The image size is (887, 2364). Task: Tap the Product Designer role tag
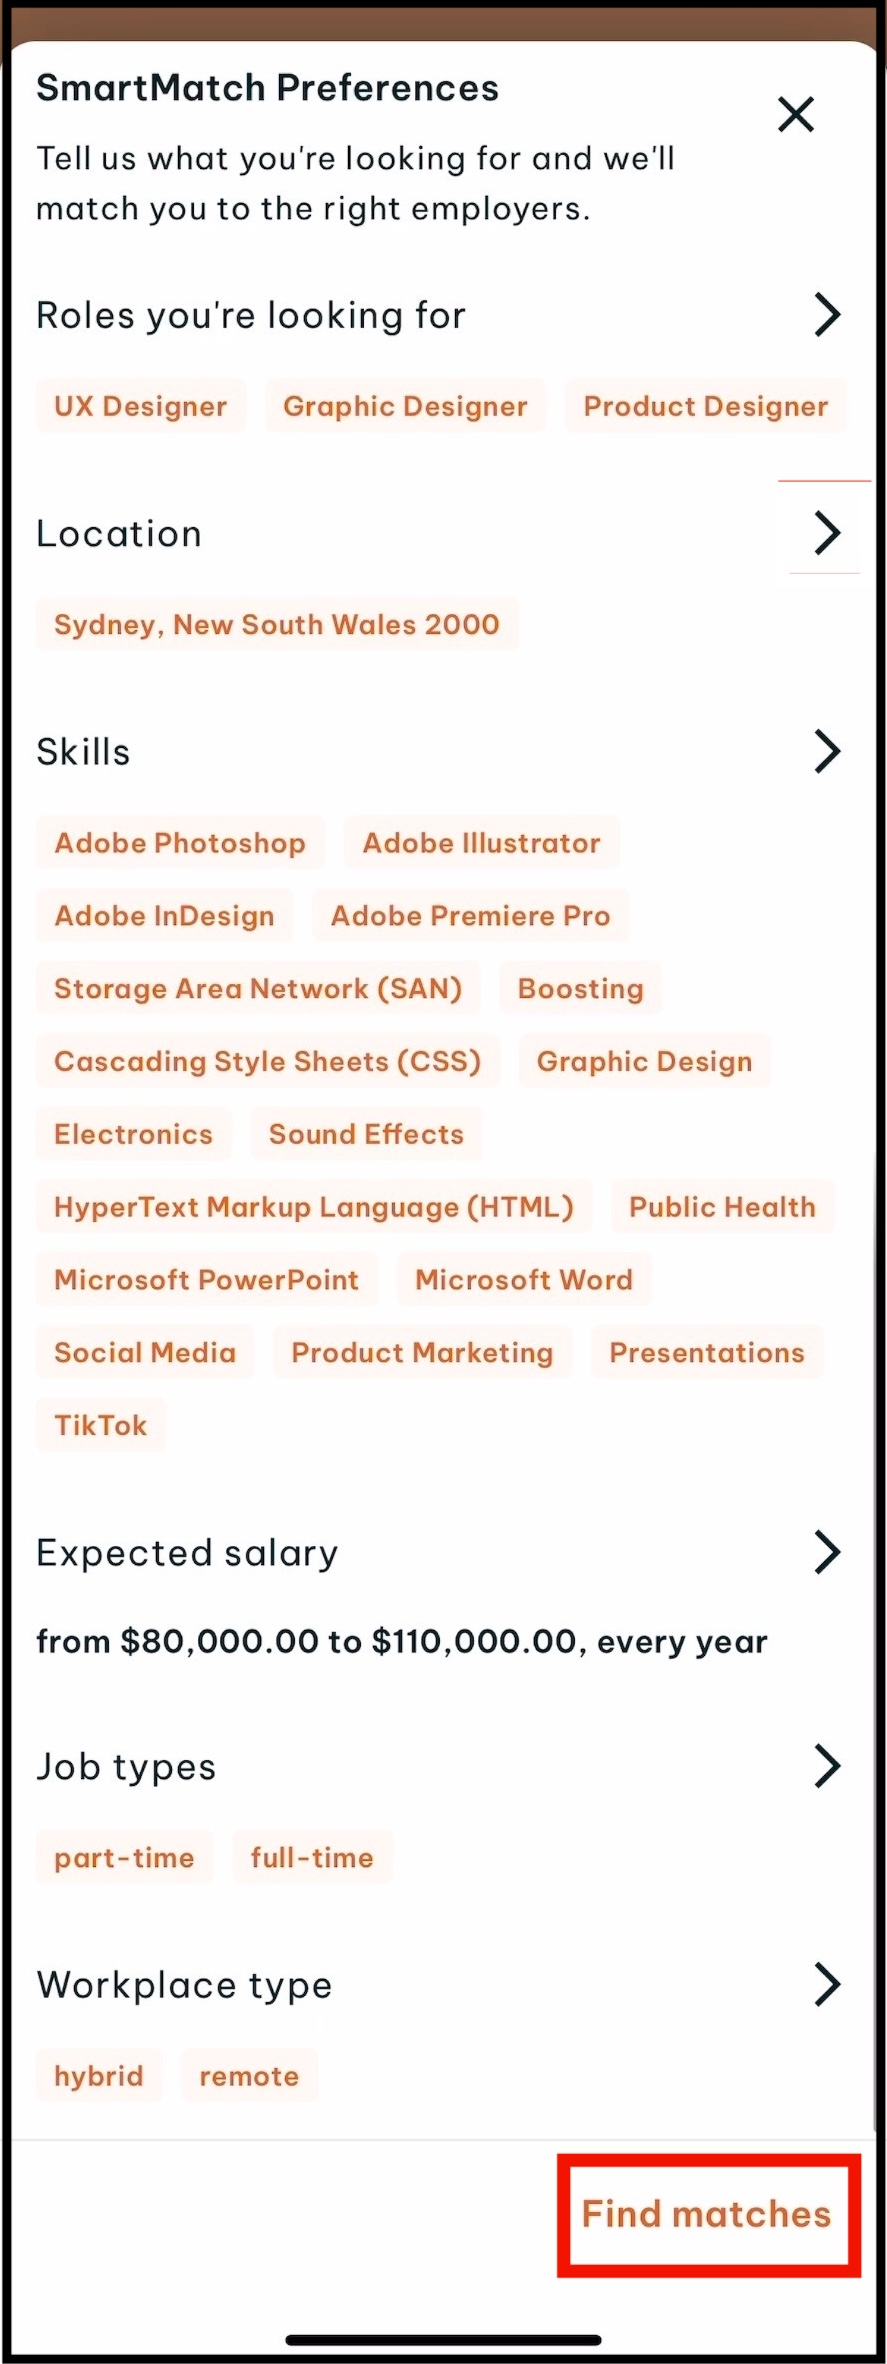tap(706, 406)
